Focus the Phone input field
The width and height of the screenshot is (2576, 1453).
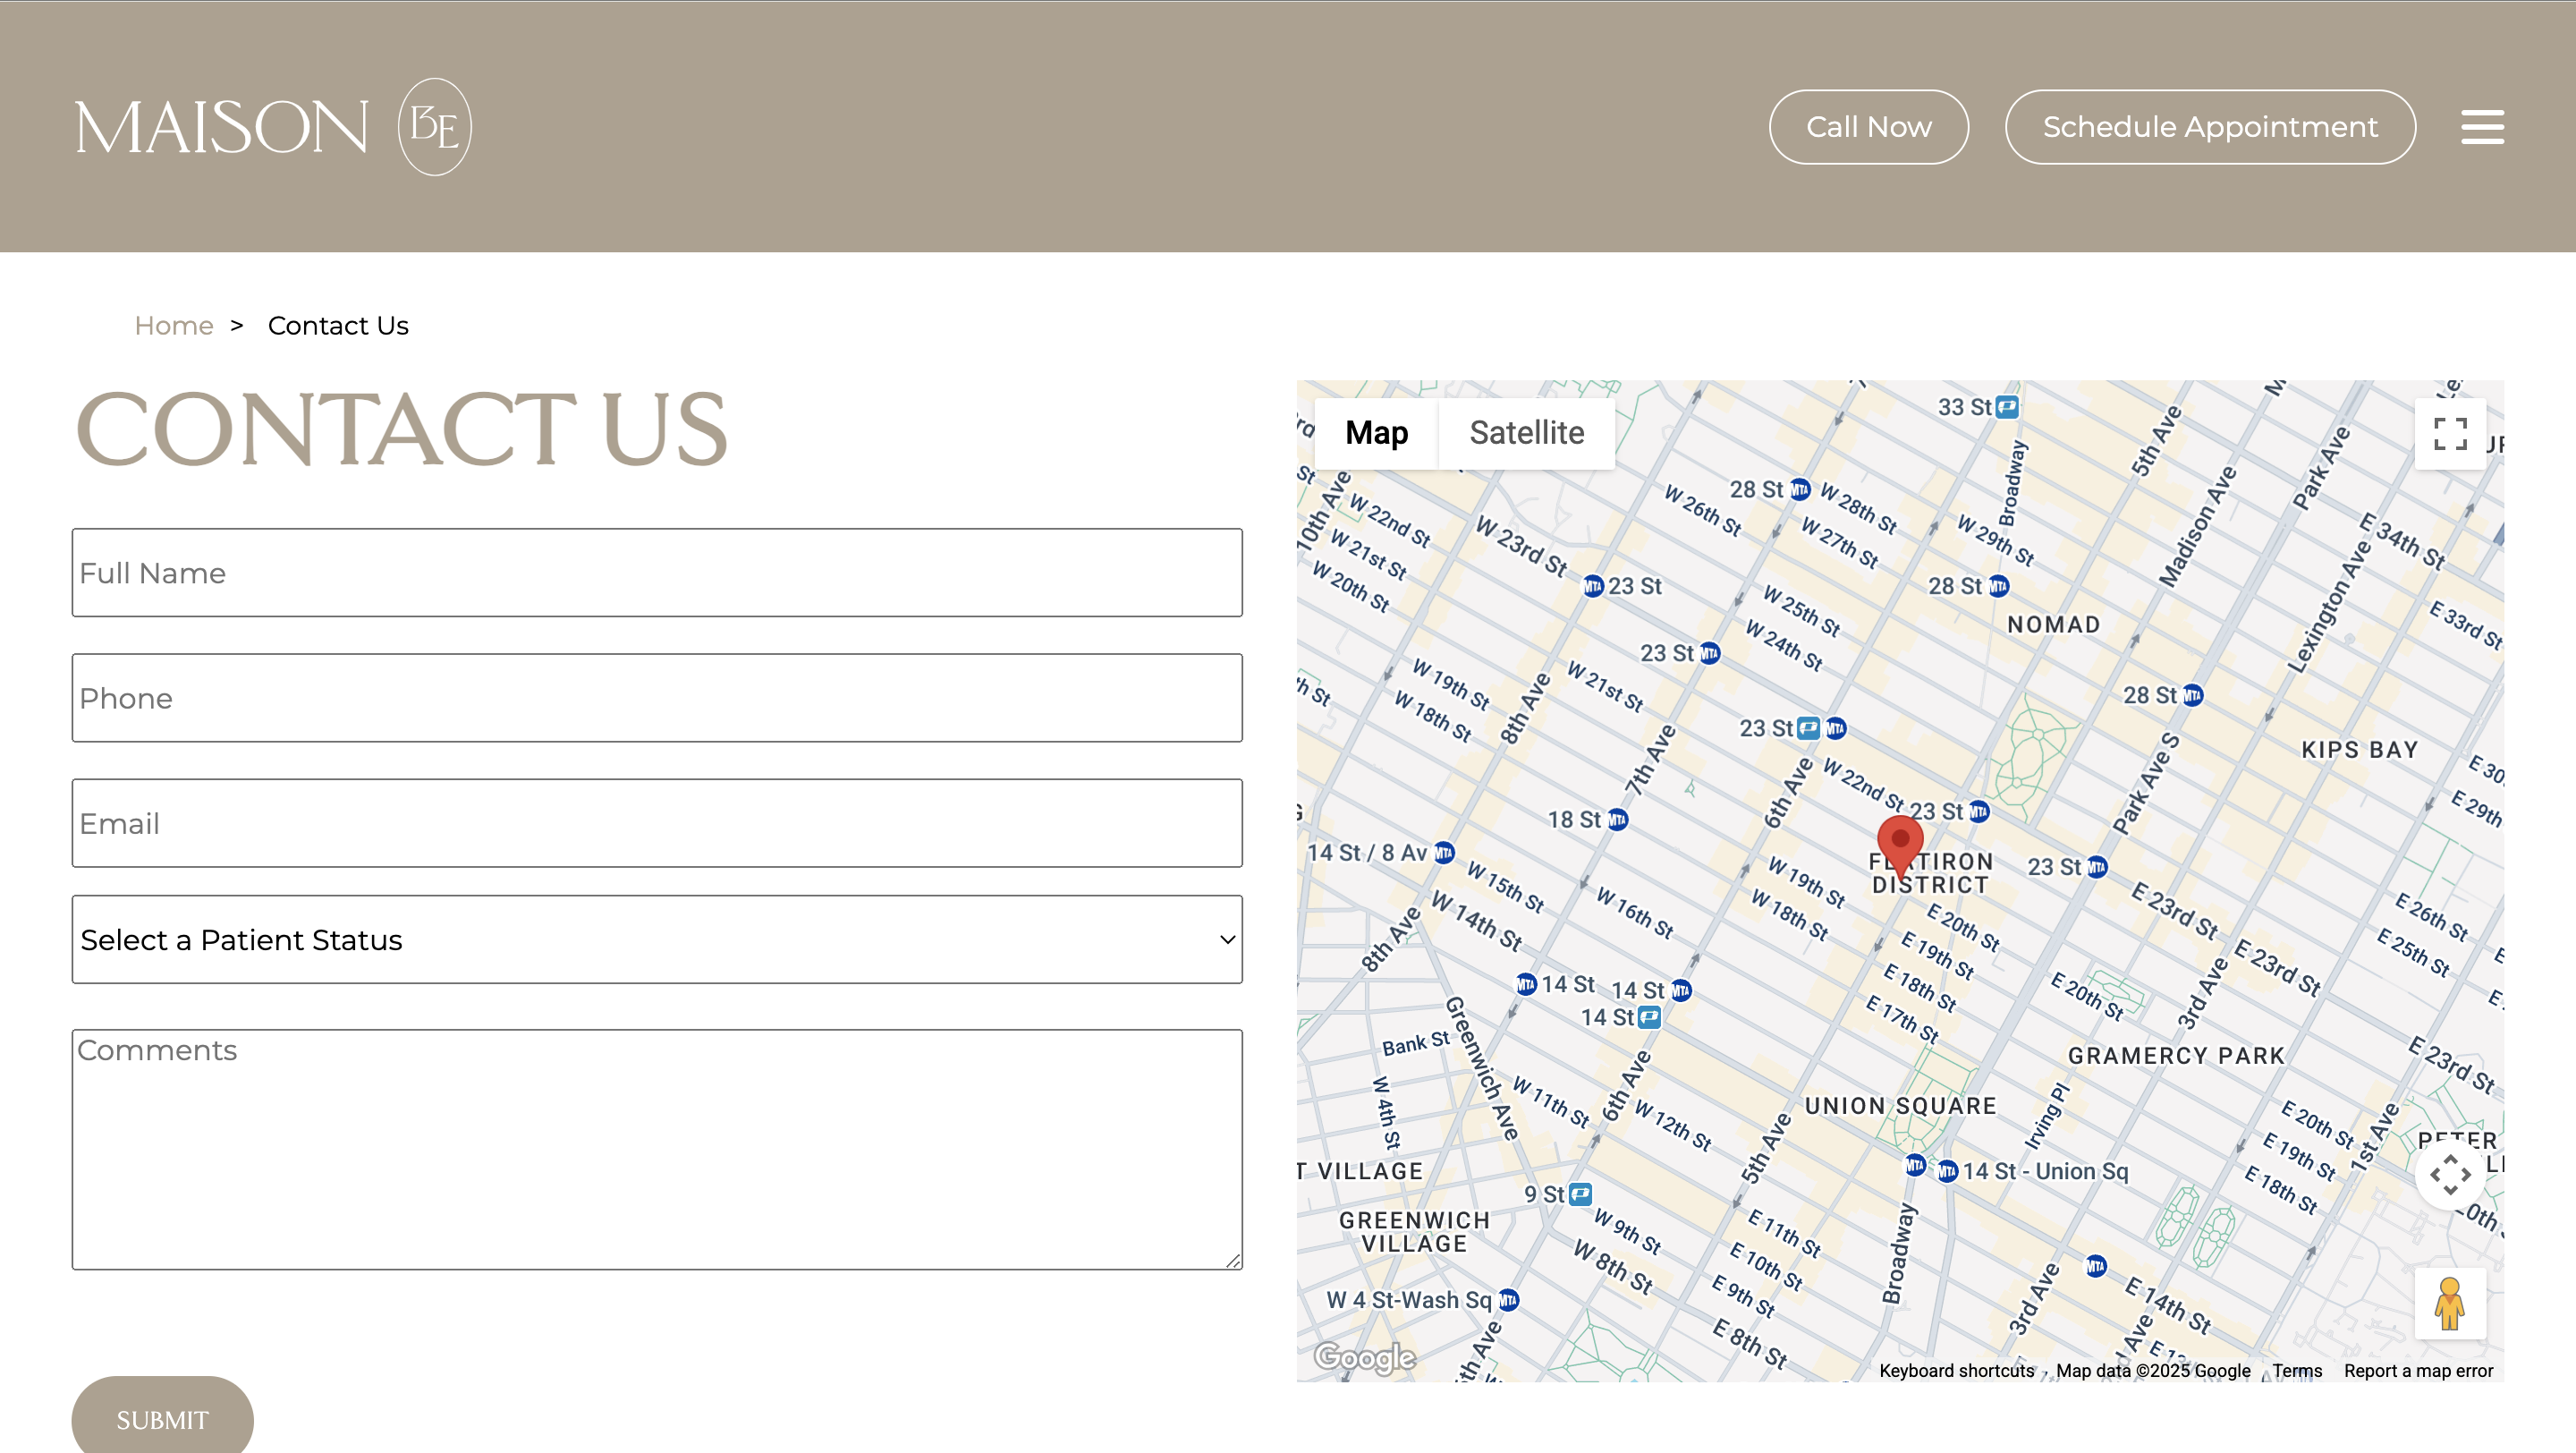657,698
